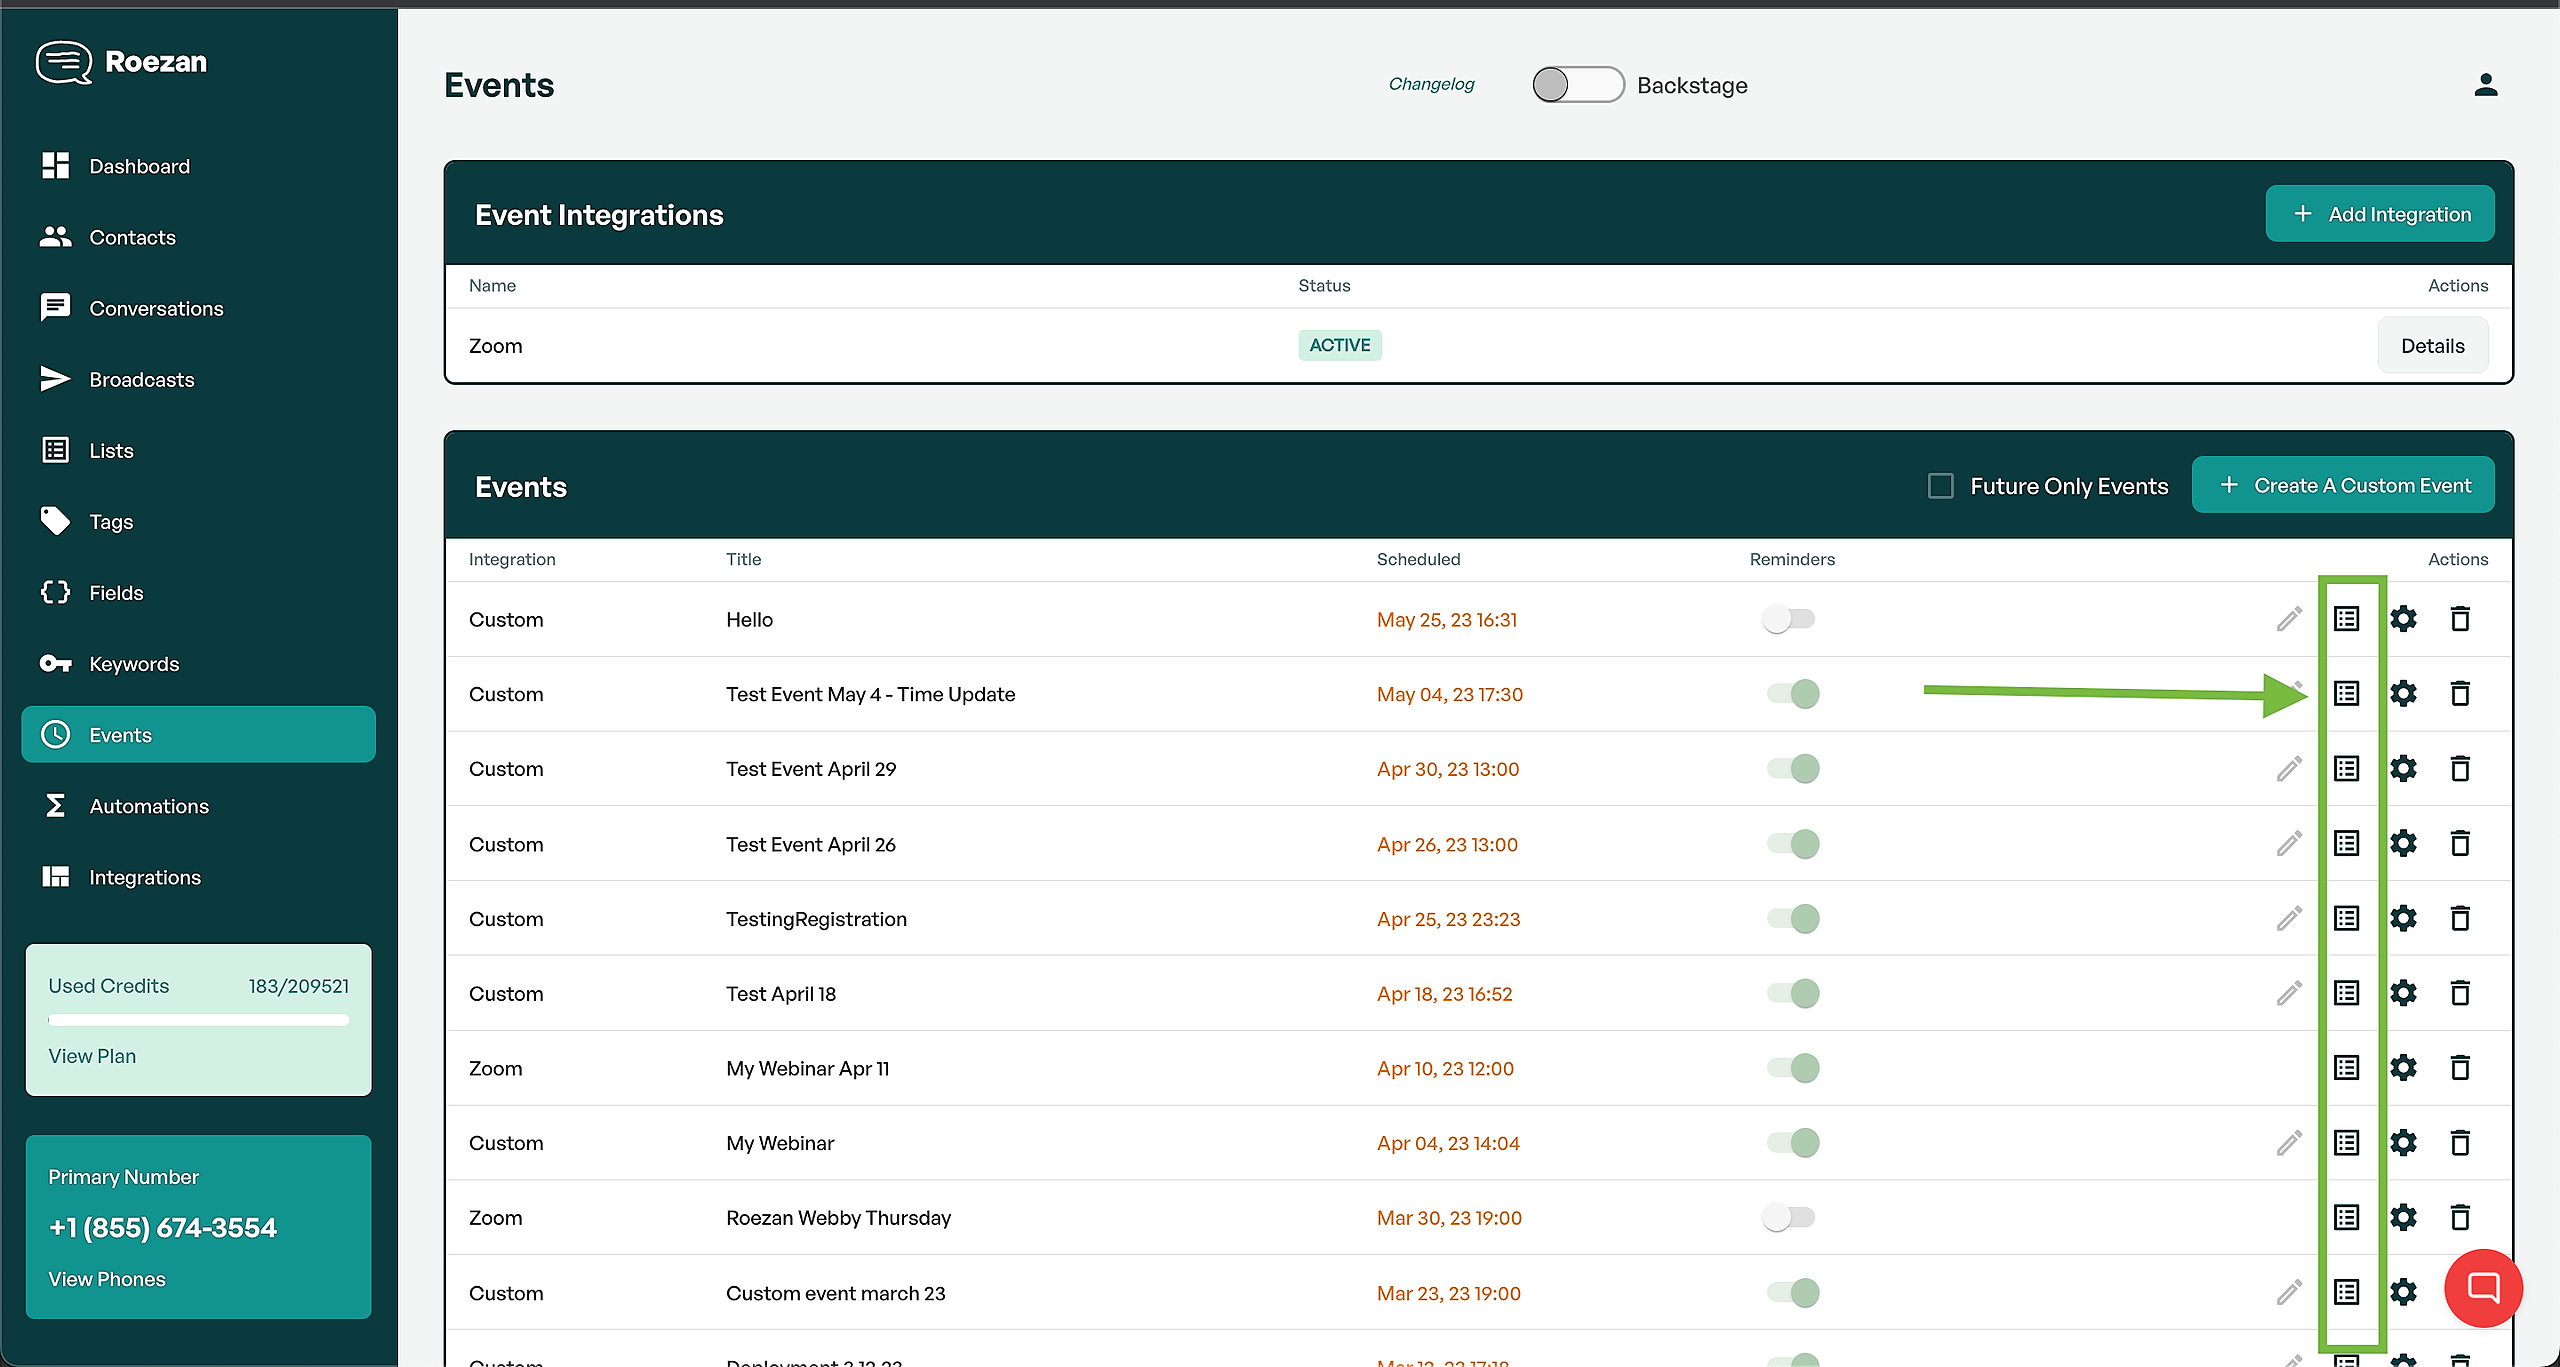The image size is (2560, 1367).
Task: Enable Future Only Events checkbox
Action: 1940,486
